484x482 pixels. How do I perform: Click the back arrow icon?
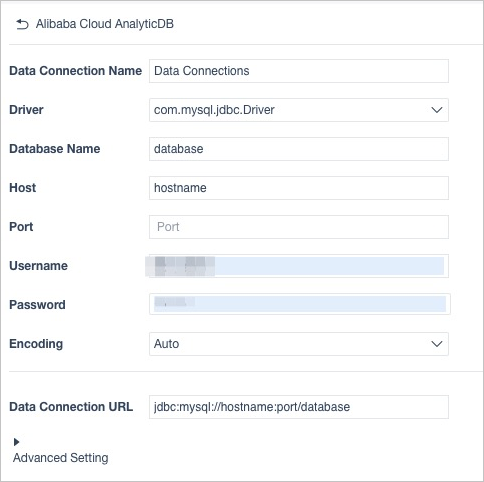tap(22, 24)
